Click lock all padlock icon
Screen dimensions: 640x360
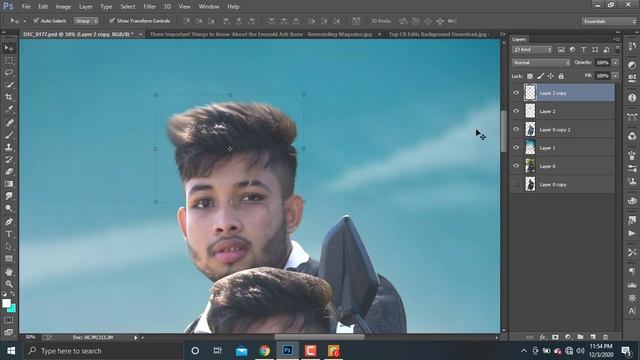click(x=561, y=76)
